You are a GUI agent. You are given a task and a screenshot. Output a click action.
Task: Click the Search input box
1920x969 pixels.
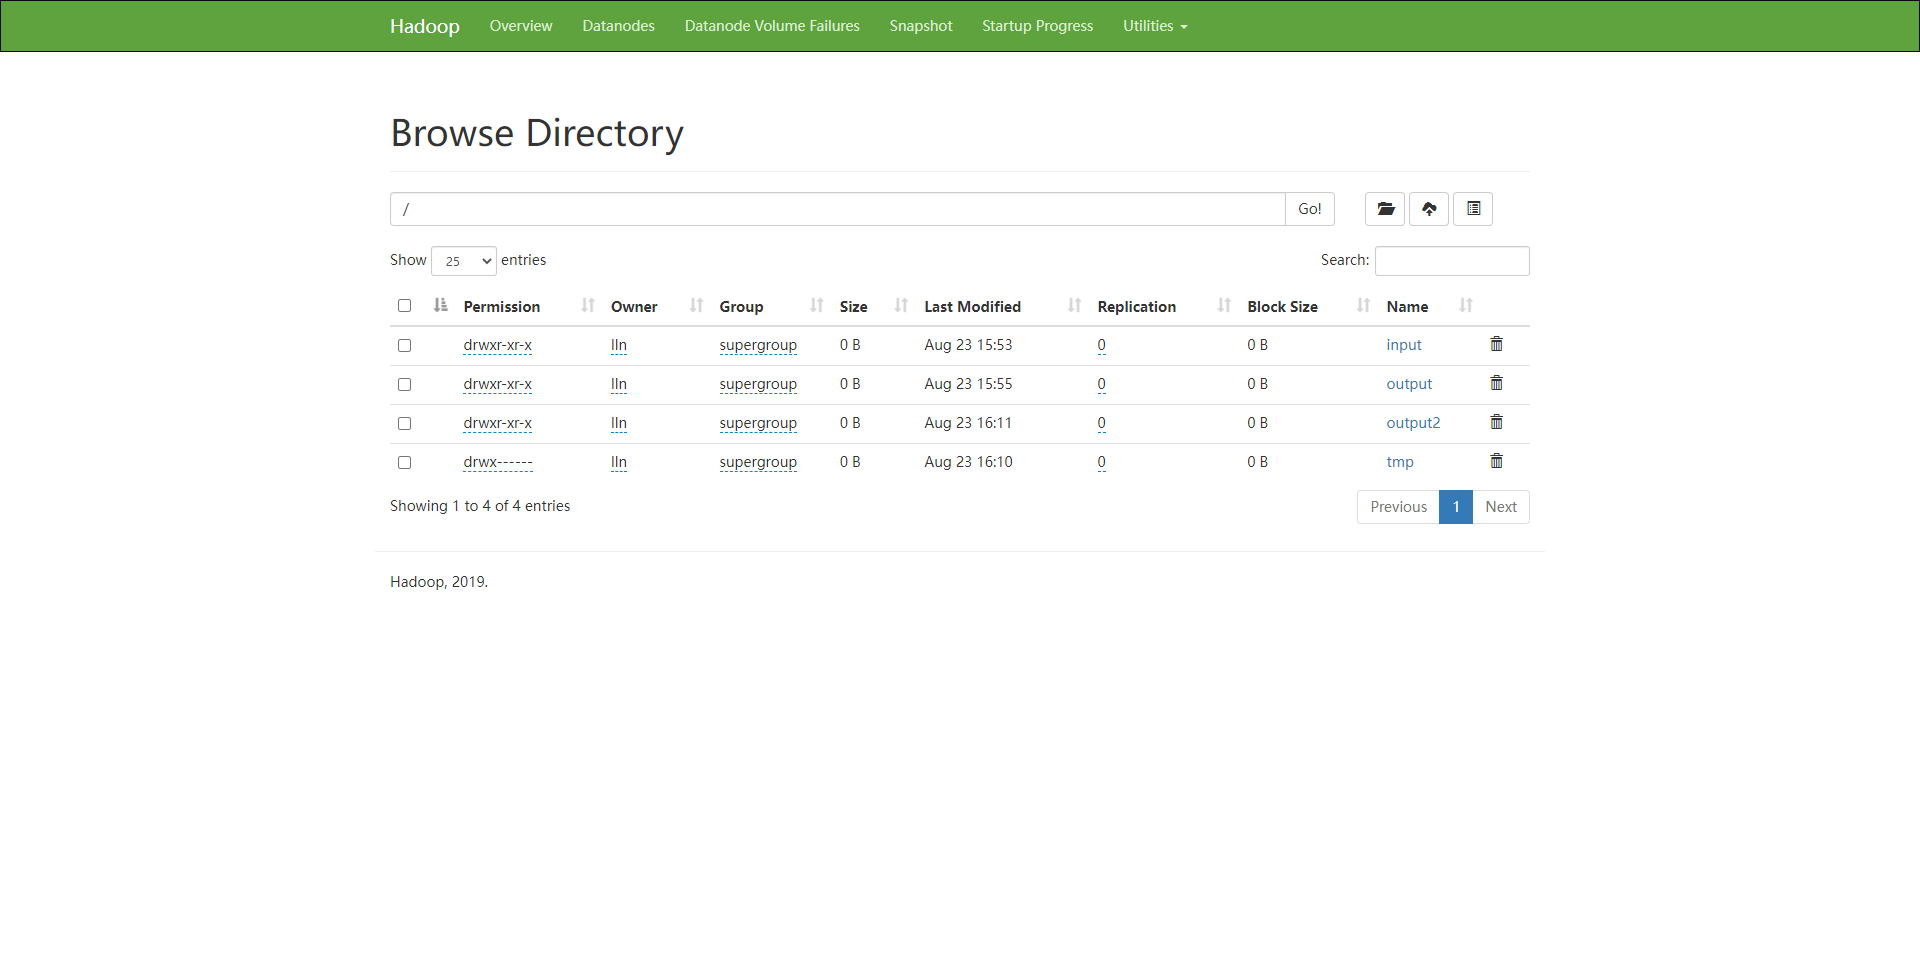(x=1452, y=261)
